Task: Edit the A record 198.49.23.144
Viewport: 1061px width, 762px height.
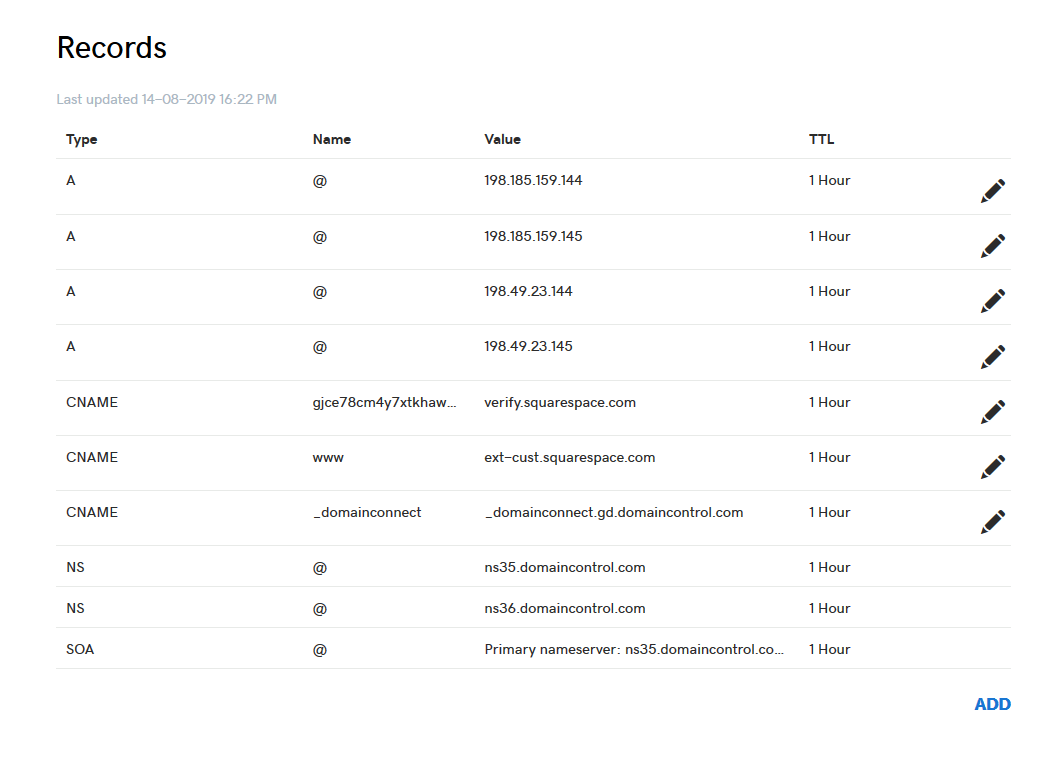Action: tap(993, 300)
